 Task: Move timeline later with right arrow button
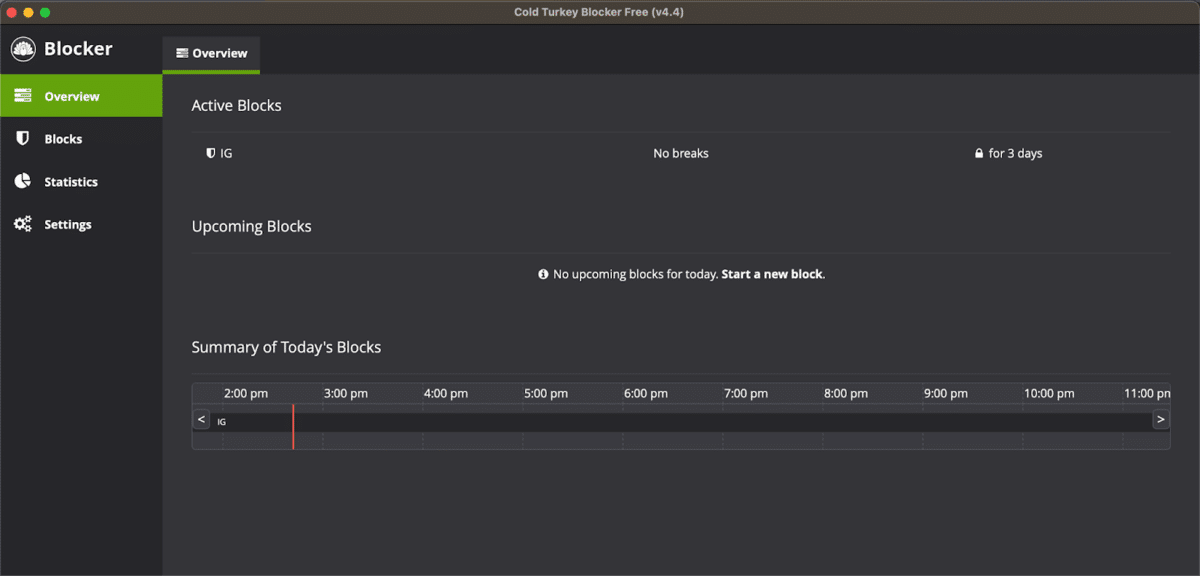[x=1161, y=420]
